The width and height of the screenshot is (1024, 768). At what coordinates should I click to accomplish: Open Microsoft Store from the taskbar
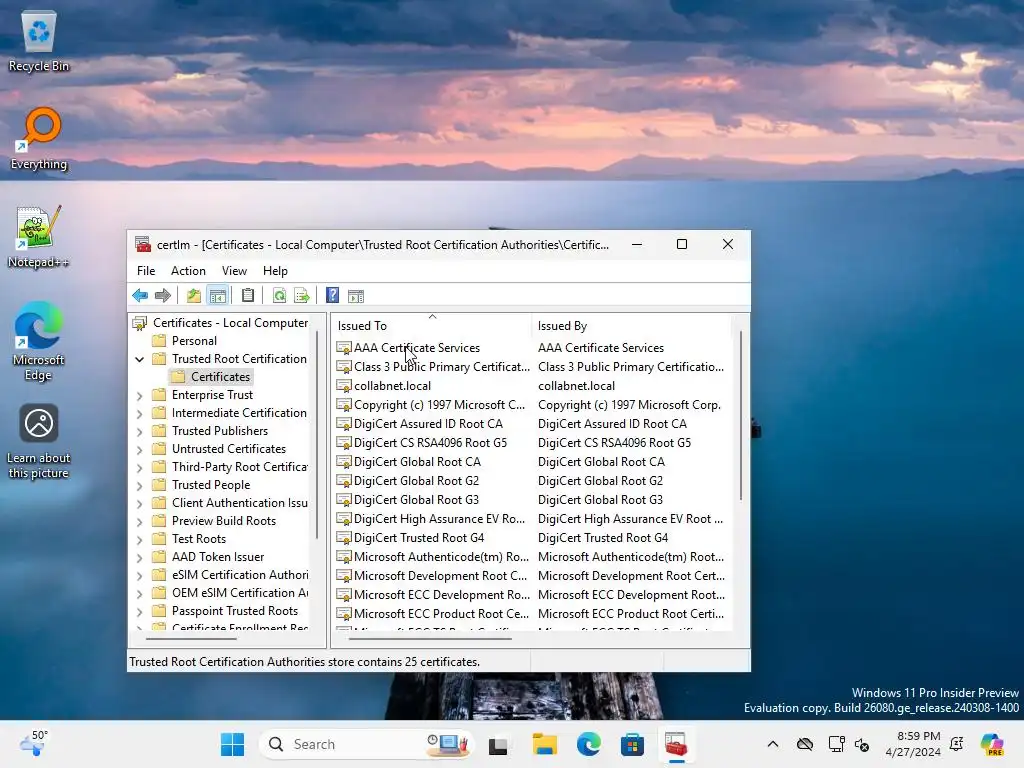tap(632, 744)
